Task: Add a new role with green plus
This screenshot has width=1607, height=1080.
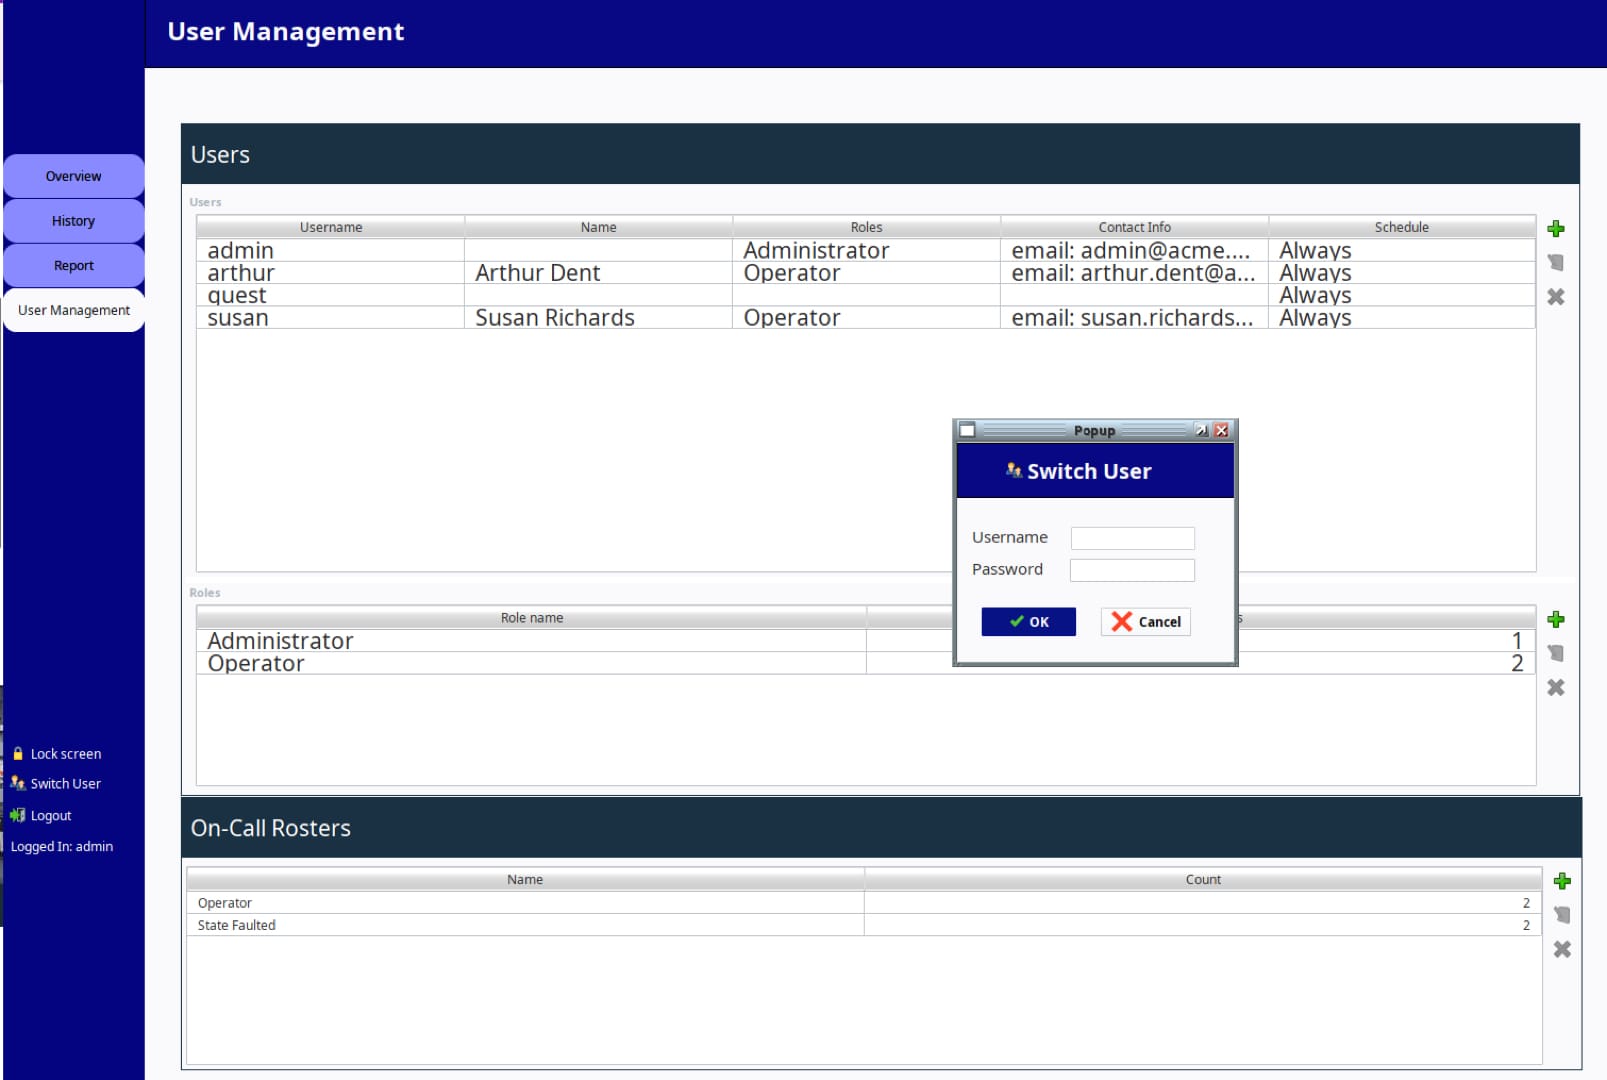Action: 1555,620
